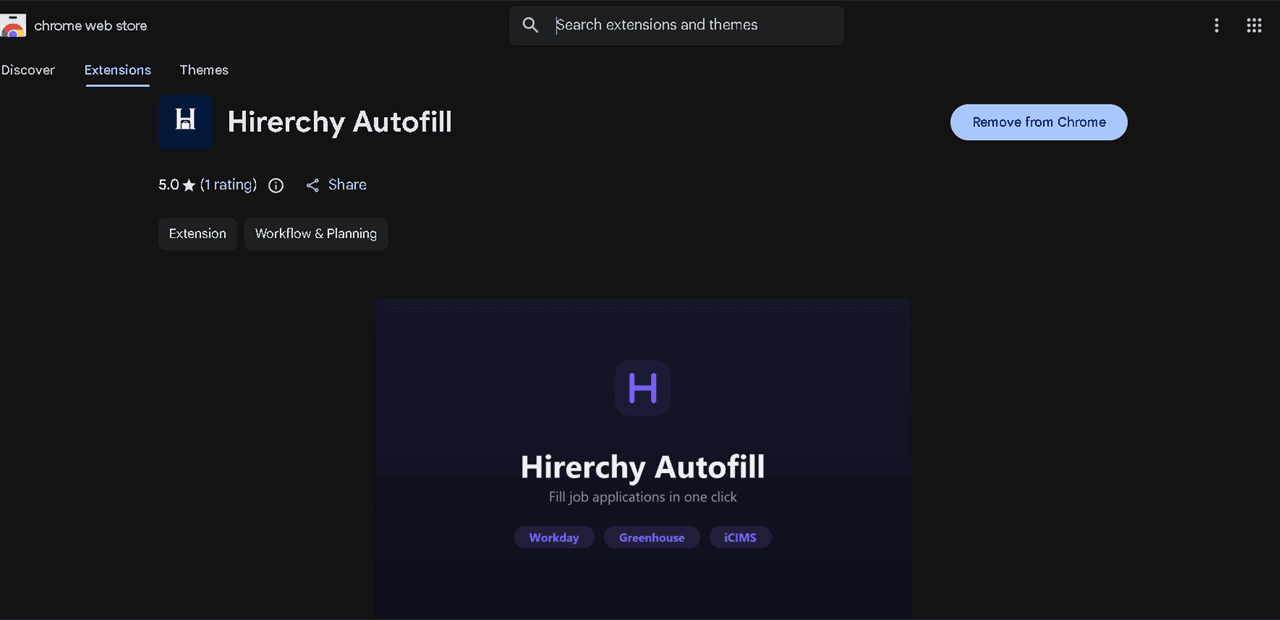Click the iCIMS pill in the preview
The height and width of the screenshot is (620, 1280).
click(x=741, y=538)
